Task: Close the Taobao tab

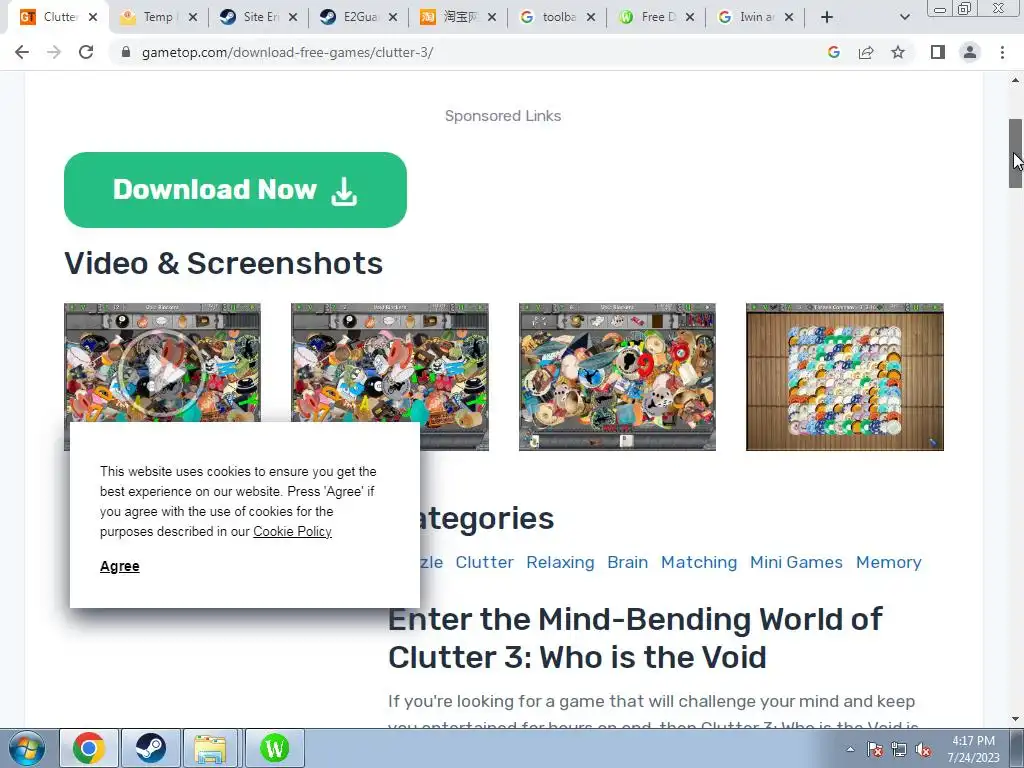Action: (x=492, y=17)
